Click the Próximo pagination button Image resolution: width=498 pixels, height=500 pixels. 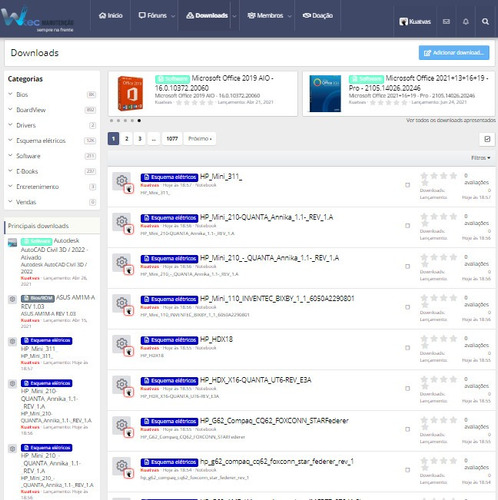click(200, 139)
